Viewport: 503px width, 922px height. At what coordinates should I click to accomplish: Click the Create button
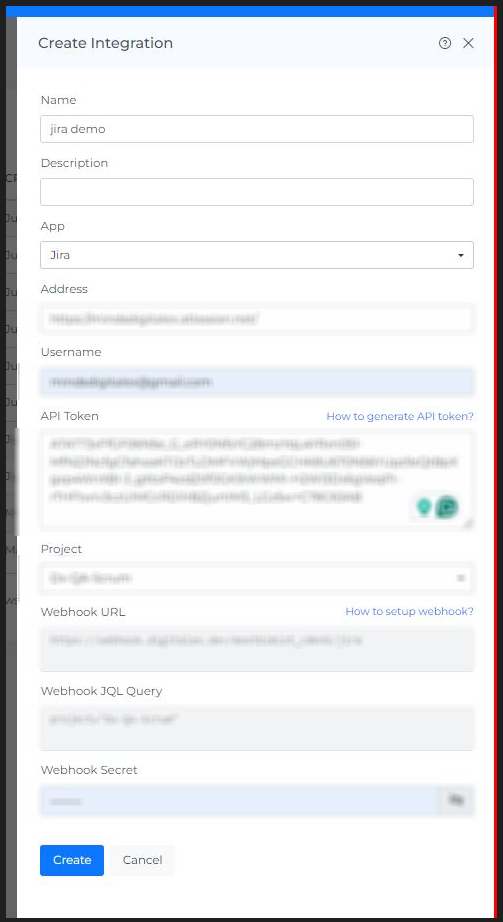pos(72,860)
